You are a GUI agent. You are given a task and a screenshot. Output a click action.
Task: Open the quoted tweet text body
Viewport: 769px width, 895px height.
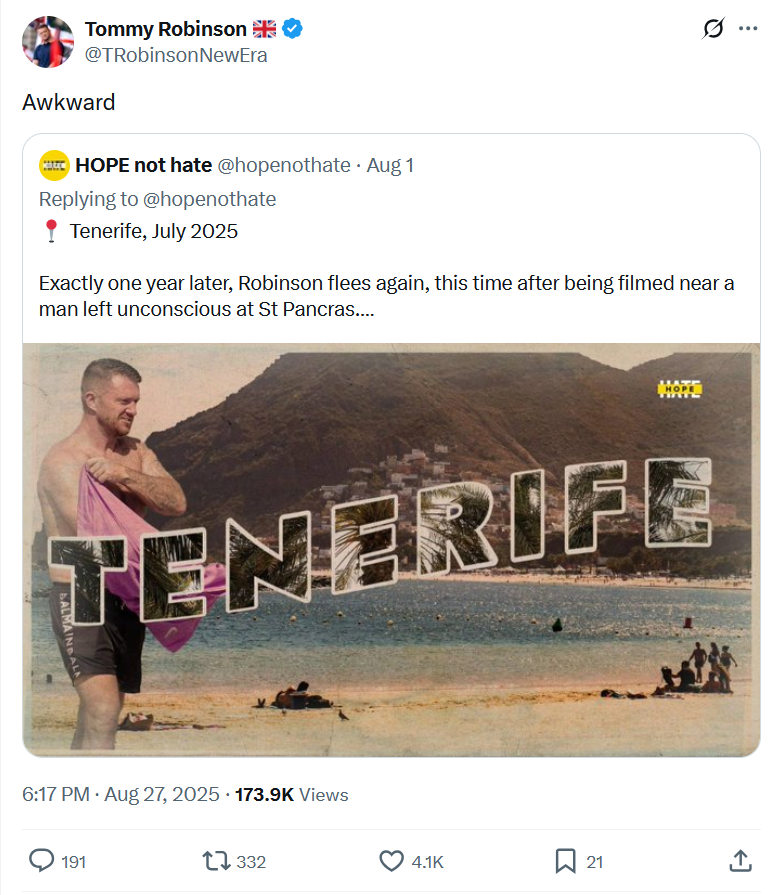point(386,296)
